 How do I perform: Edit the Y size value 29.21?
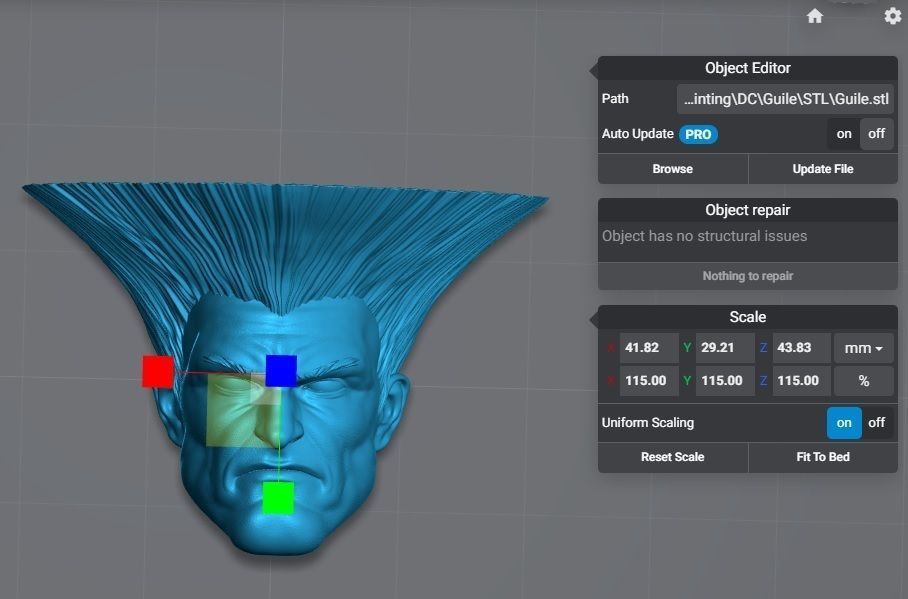point(725,348)
